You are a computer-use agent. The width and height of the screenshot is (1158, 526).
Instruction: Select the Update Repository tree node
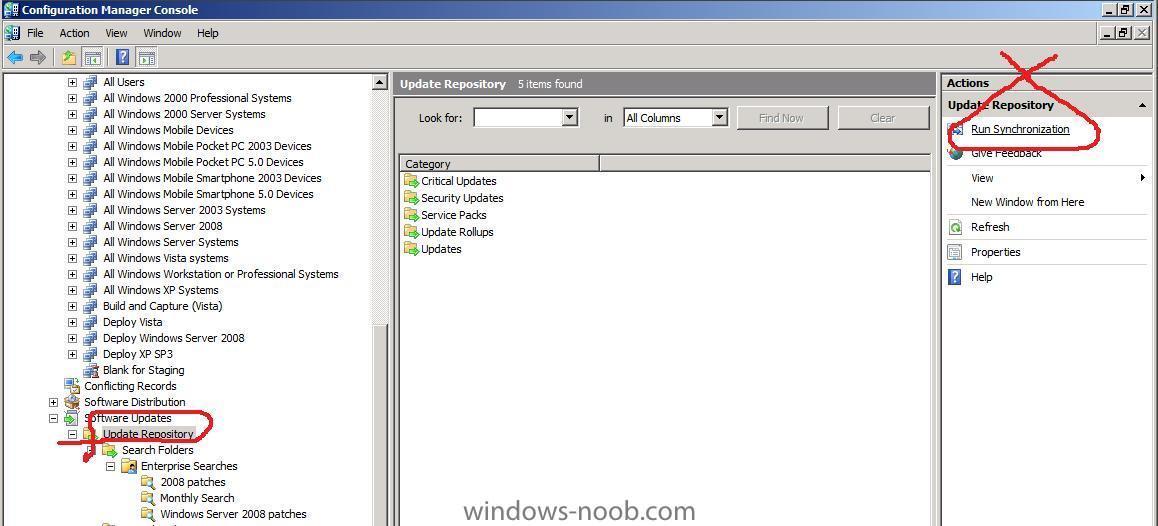pyautogui.click(x=148, y=434)
